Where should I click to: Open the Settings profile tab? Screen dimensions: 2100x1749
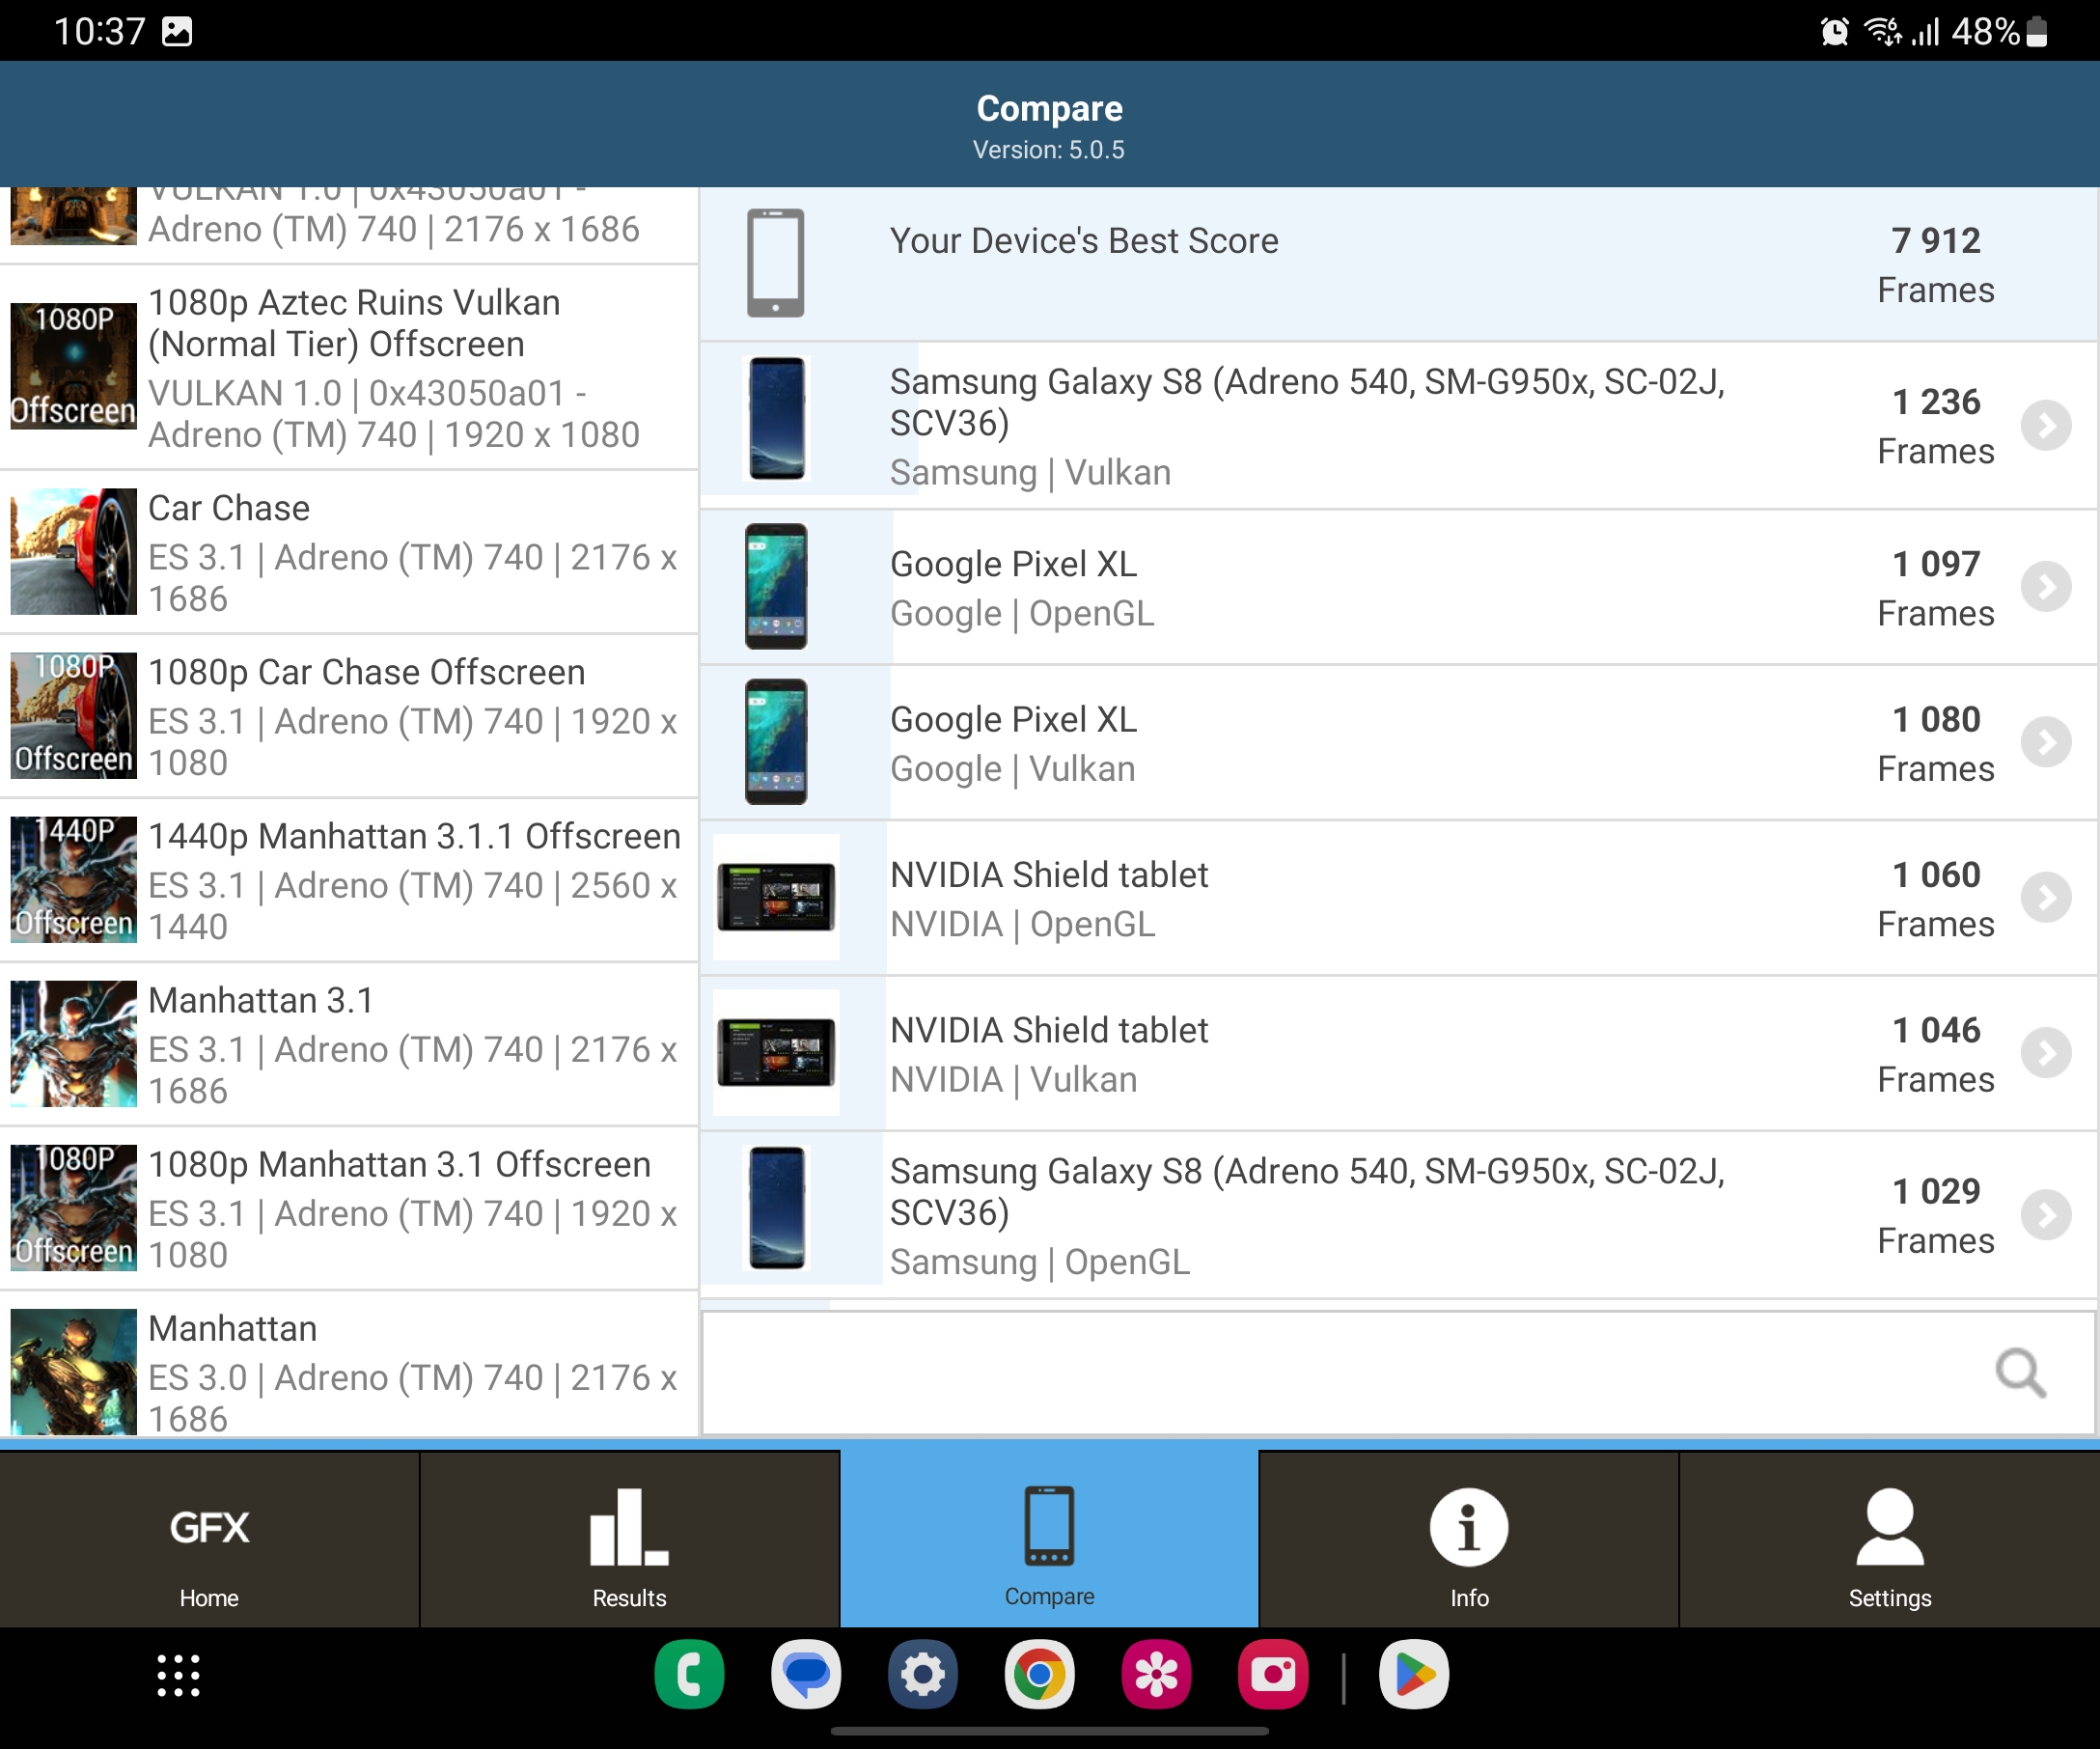[x=1889, y=1540]
